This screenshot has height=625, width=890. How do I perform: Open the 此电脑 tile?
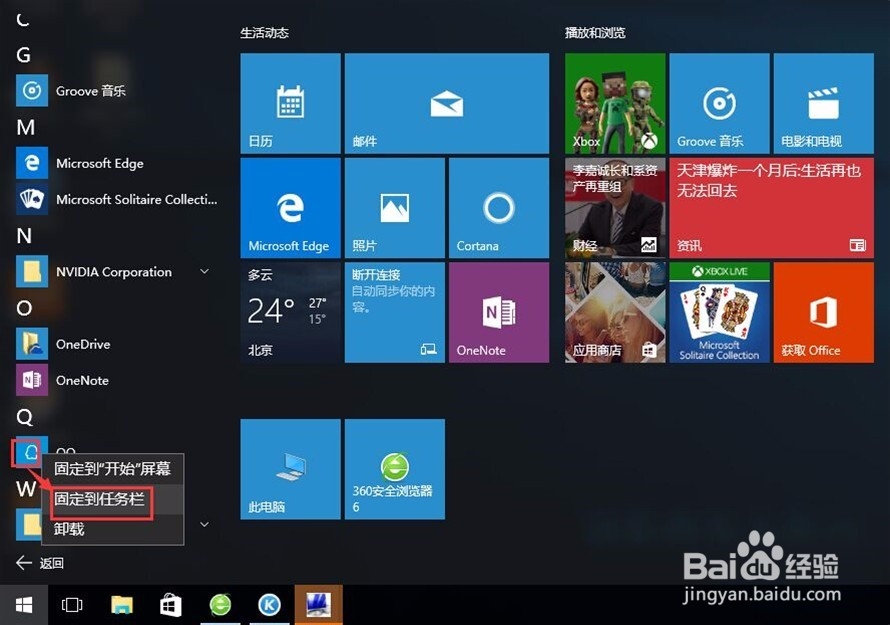pos(290,469)
